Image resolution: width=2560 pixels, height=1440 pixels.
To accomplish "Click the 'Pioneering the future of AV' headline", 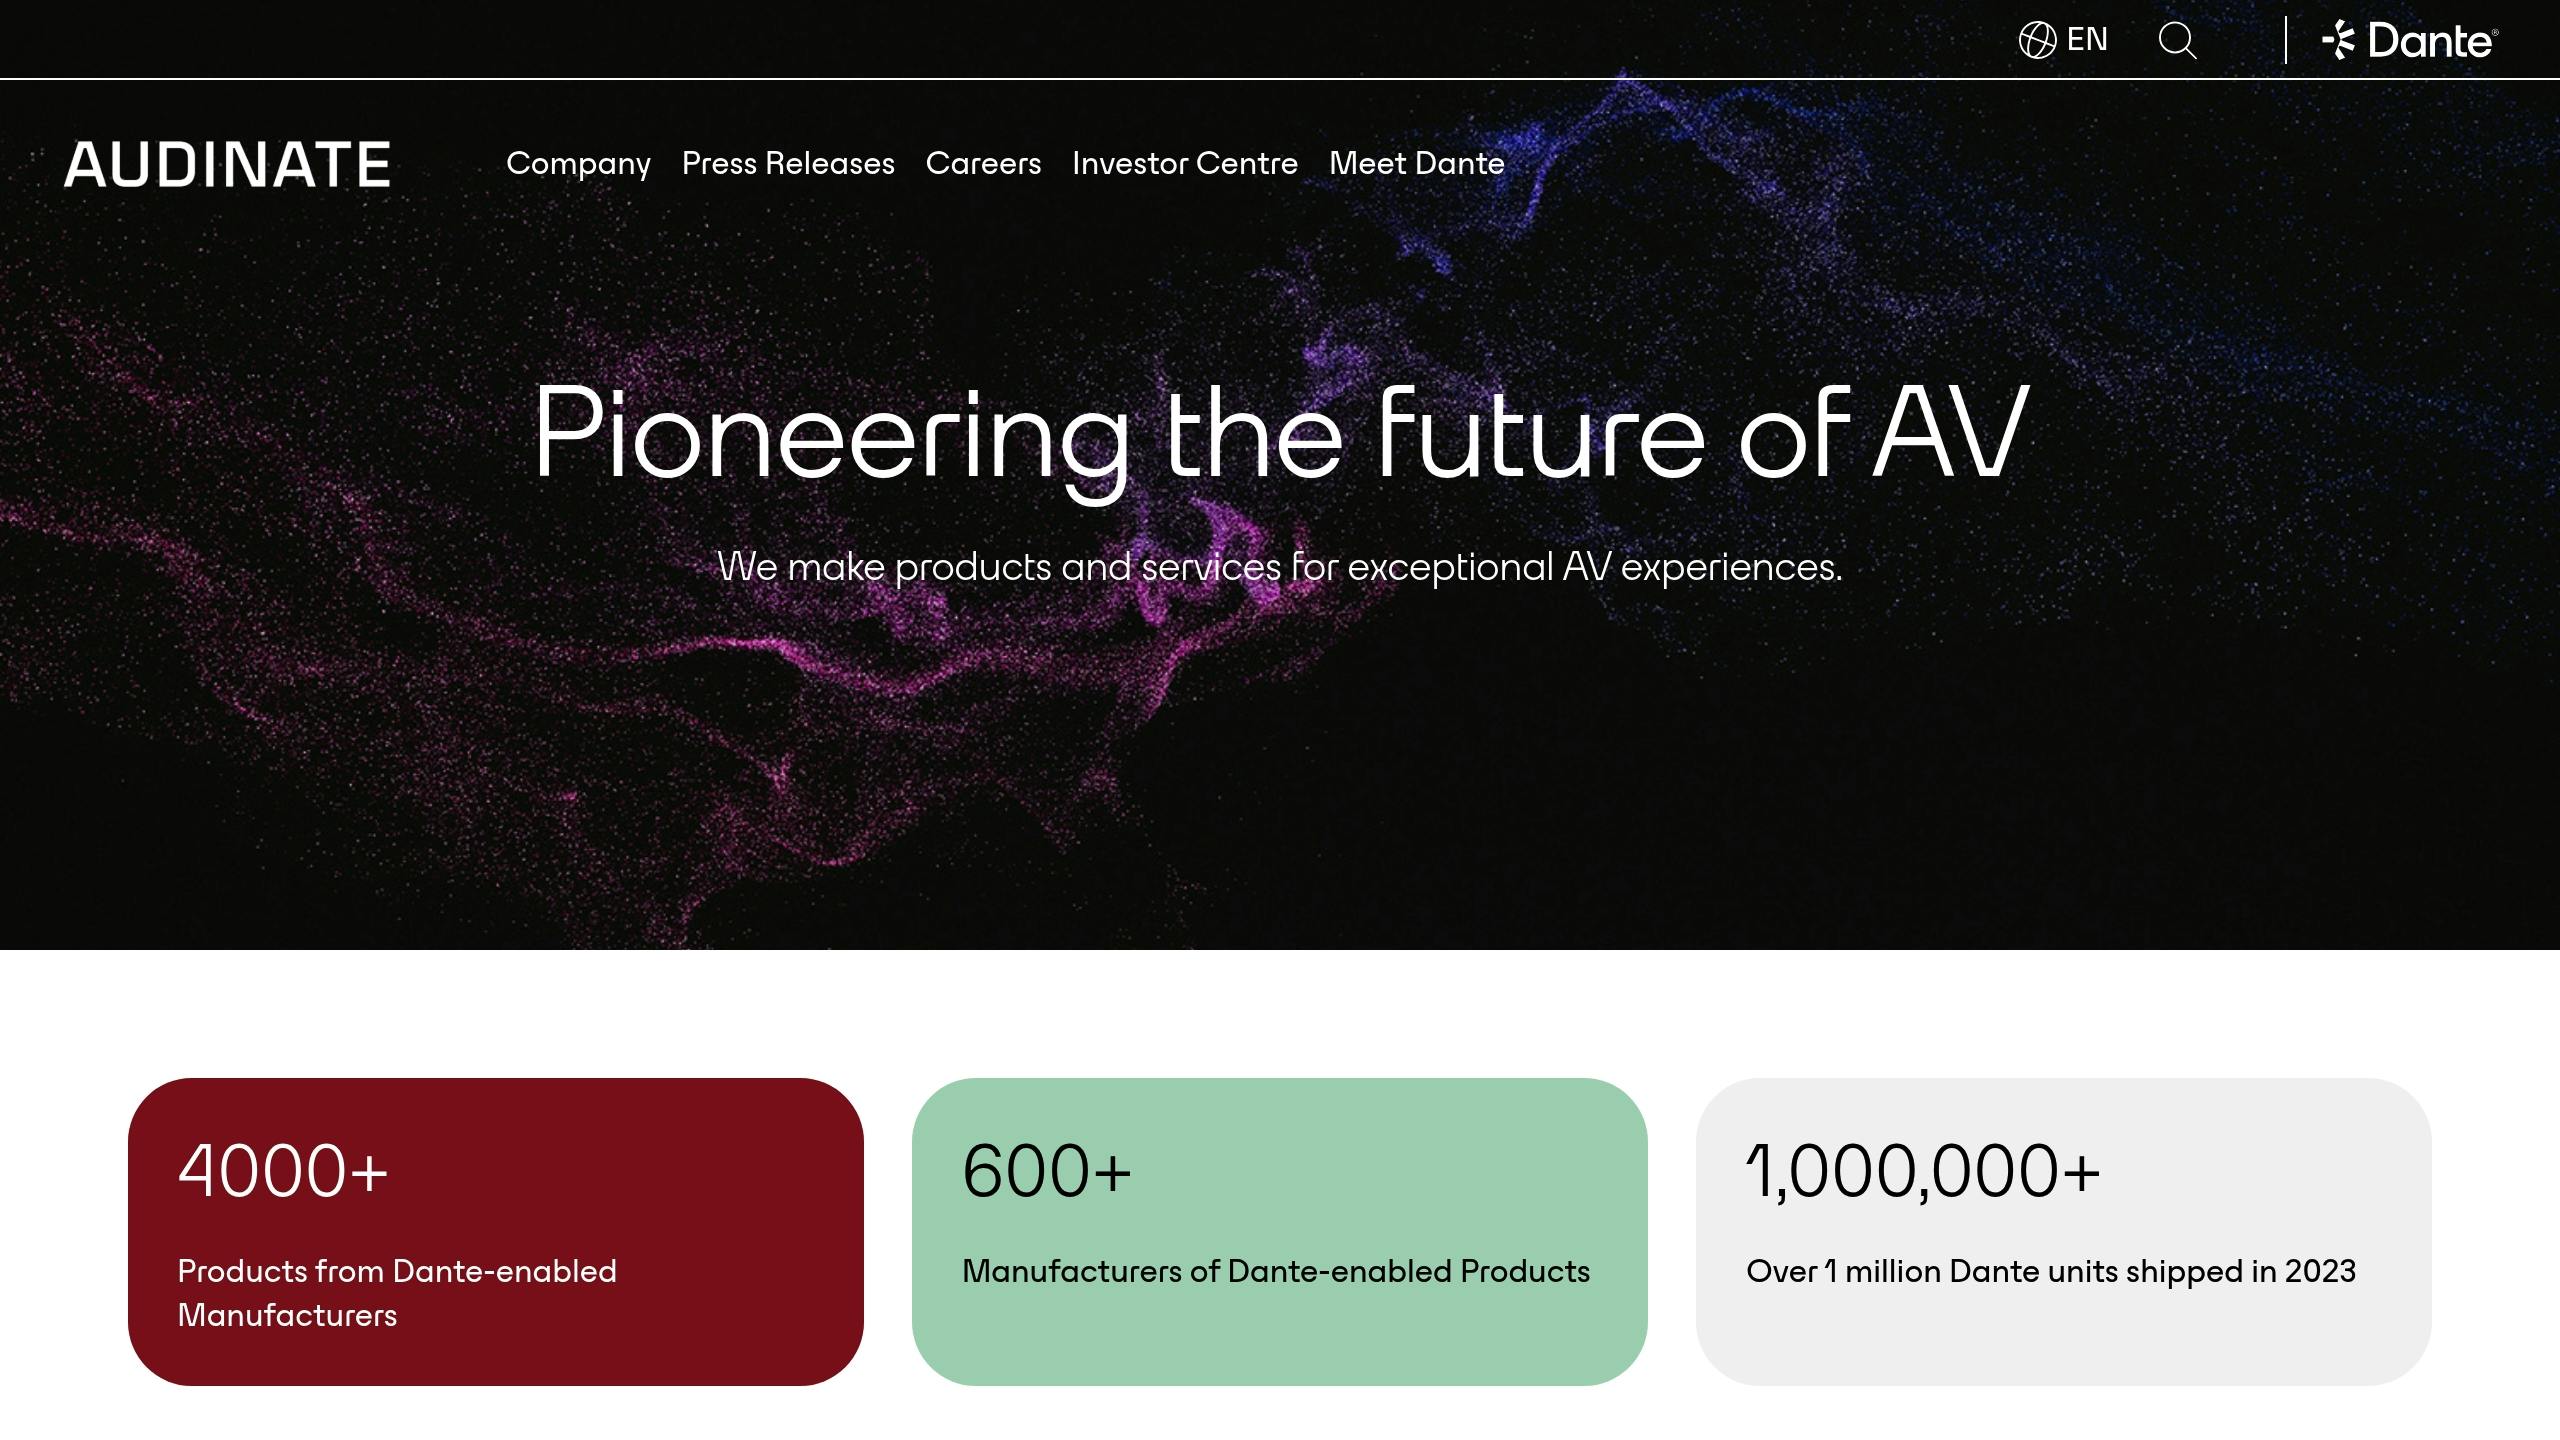I will 1281,436.
